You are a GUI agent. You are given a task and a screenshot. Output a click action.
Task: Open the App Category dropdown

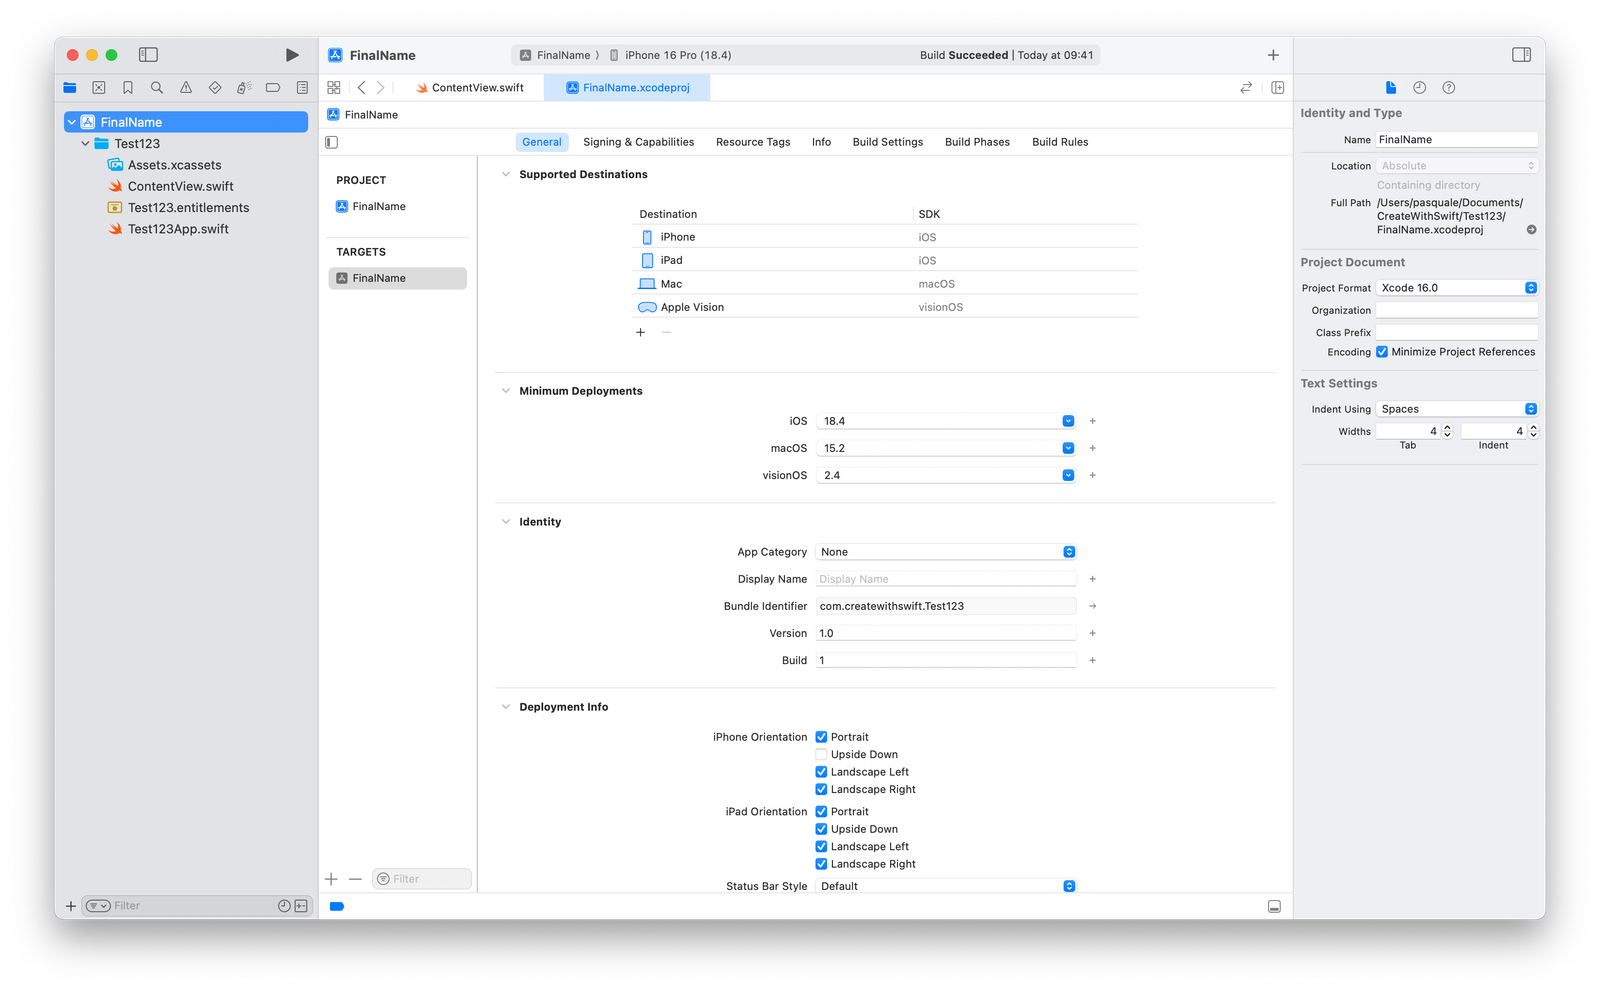pos(1069,551)
